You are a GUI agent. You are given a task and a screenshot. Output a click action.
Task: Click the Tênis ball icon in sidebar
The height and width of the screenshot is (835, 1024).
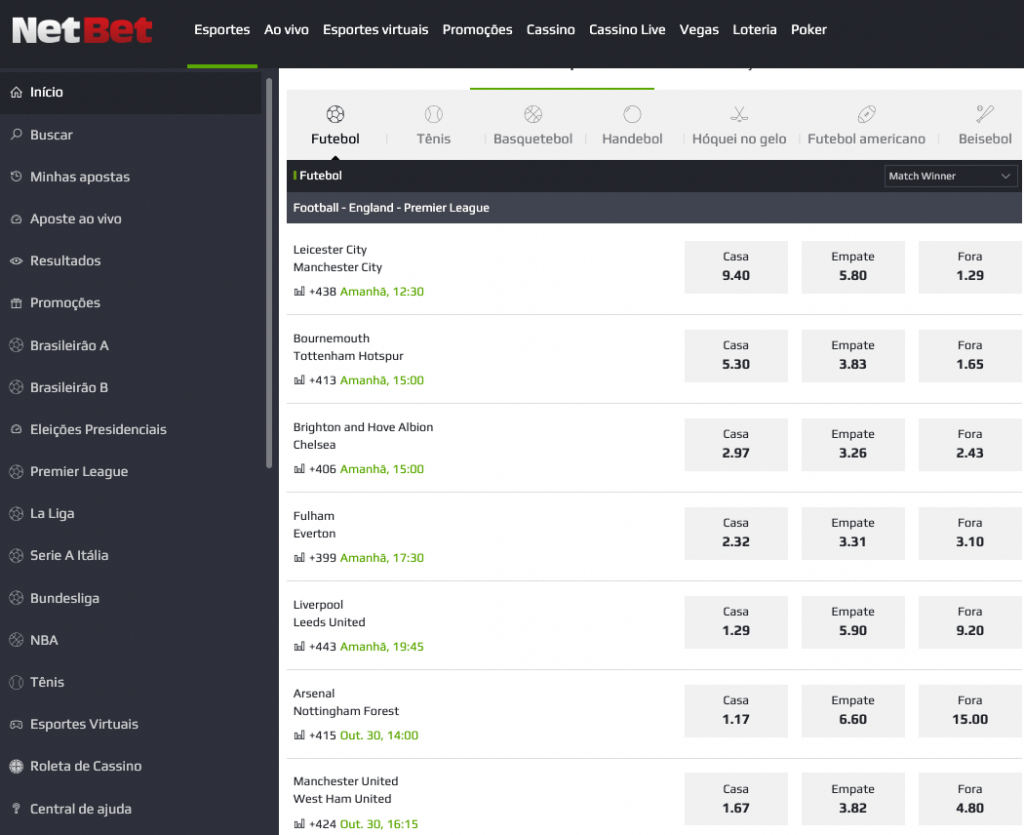[x=16, y=682]
